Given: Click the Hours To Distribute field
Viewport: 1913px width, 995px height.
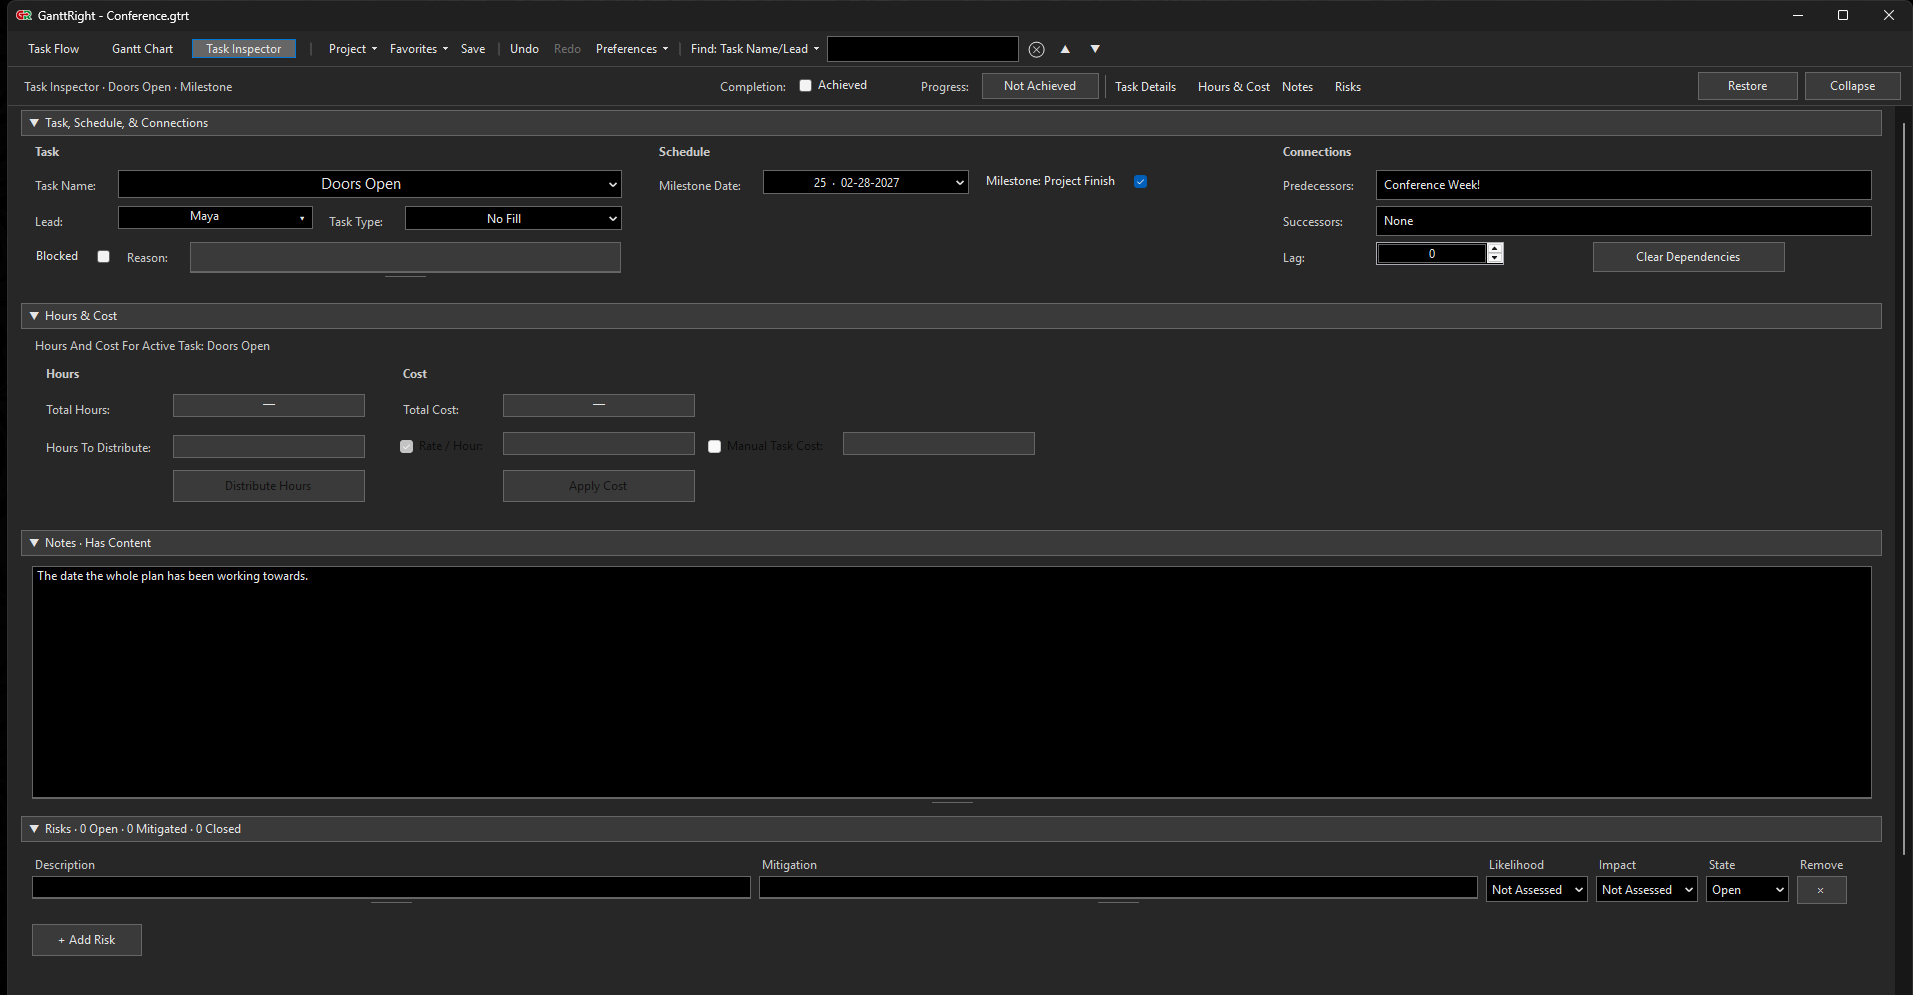Looking at the screenshot, I should pos(268,446).
